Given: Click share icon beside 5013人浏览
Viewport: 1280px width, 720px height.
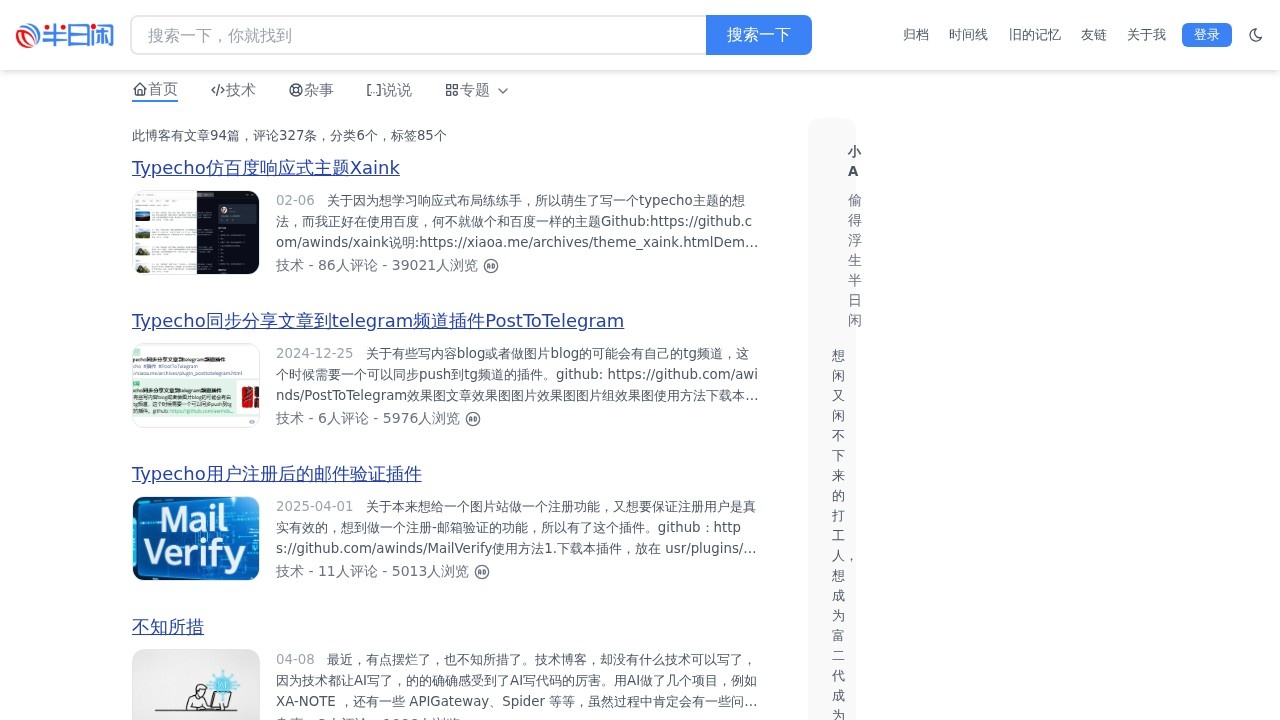Looking at the screenshot, I should pos(482,572).
